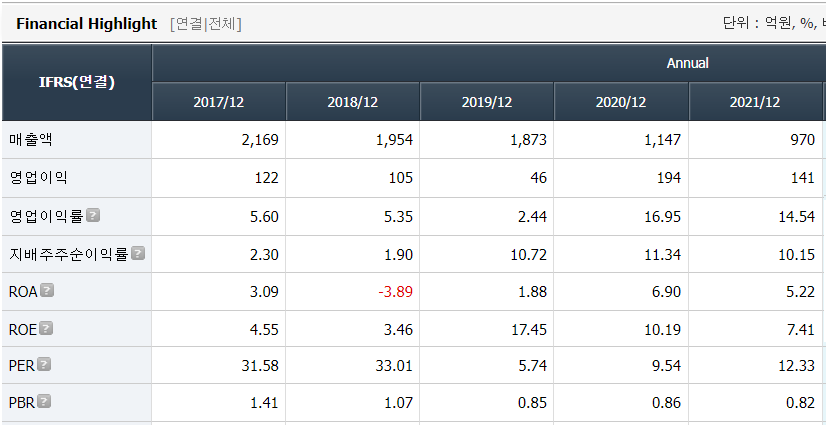Select the 지배주주순이익률 row label
Image resolution: width=829 pixels, height=425 pixels.
tap(69, 254)
